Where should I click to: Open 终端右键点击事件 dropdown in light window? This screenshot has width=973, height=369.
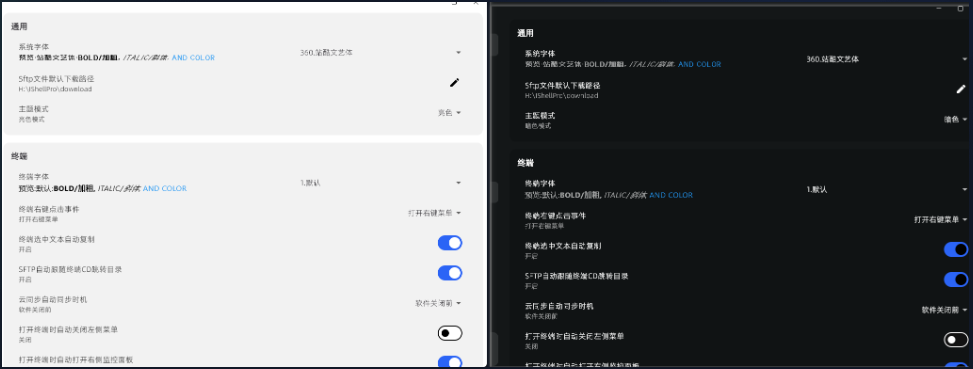(x=434, y=213)
